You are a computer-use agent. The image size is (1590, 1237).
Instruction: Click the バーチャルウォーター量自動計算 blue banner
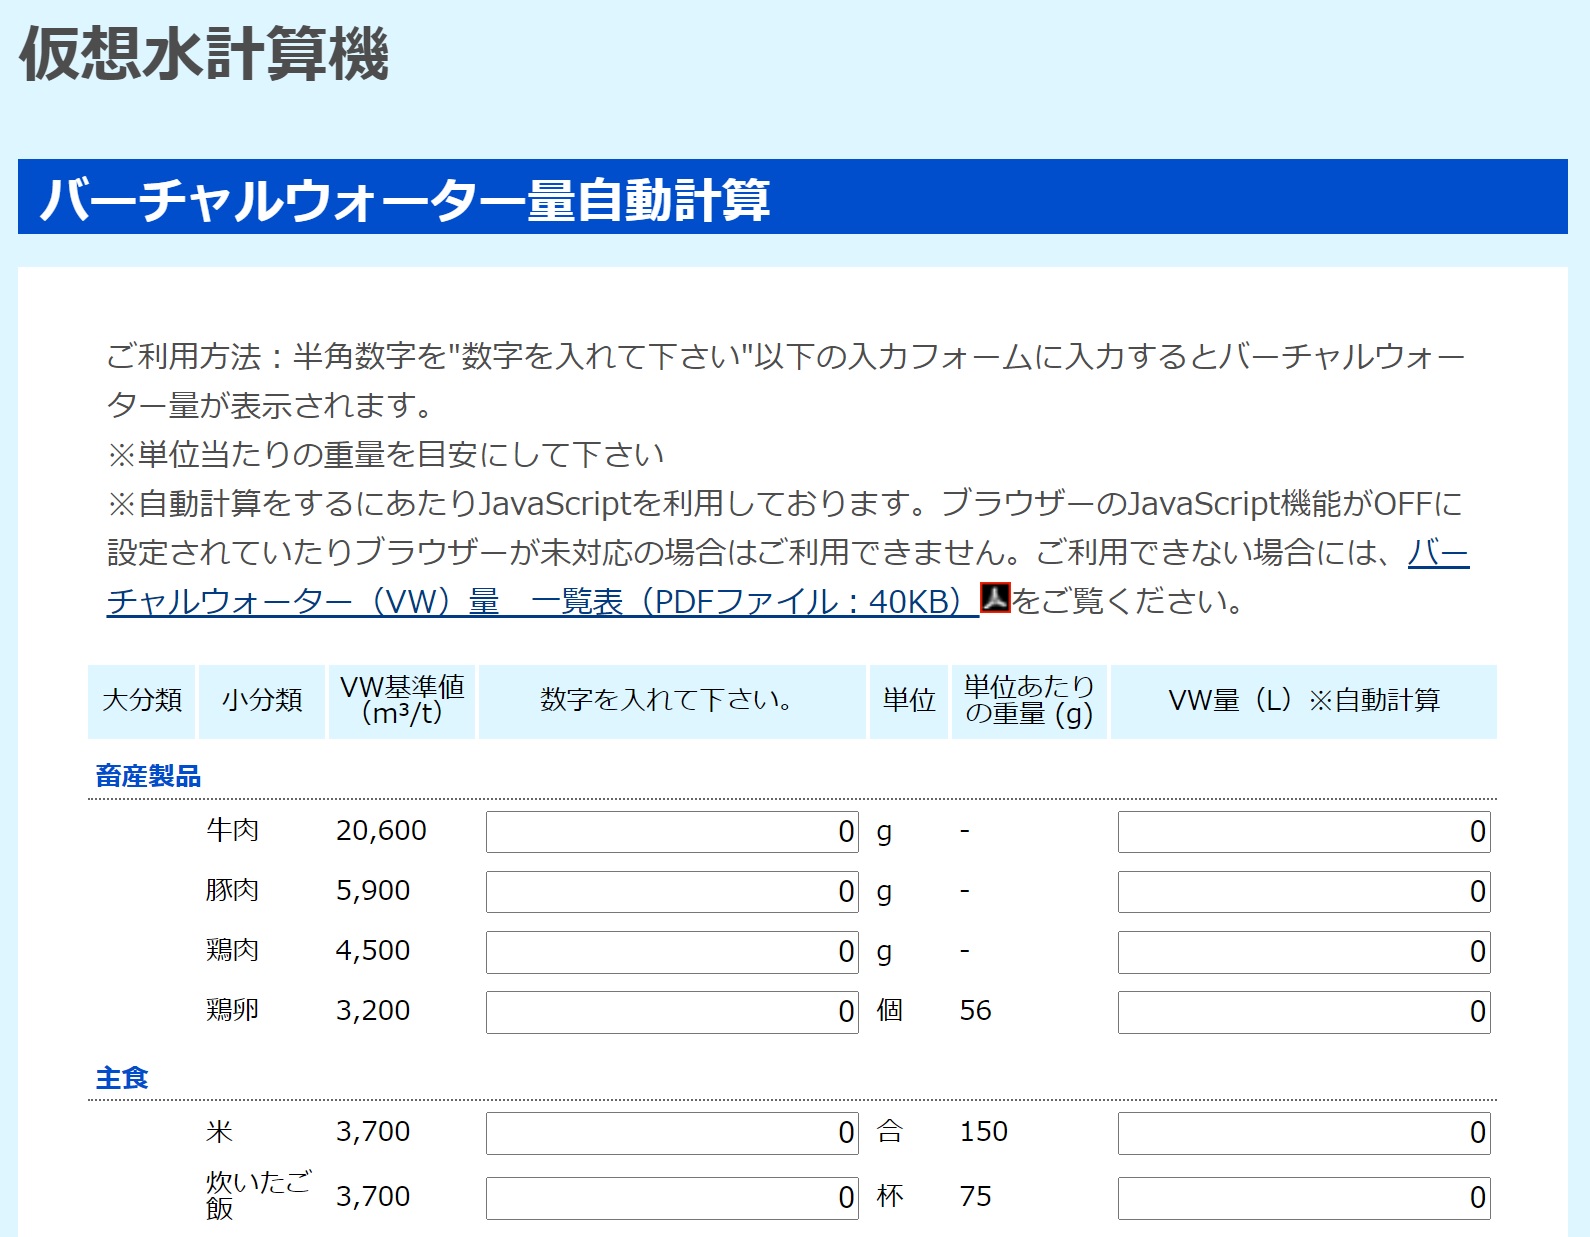coord(792,198)
